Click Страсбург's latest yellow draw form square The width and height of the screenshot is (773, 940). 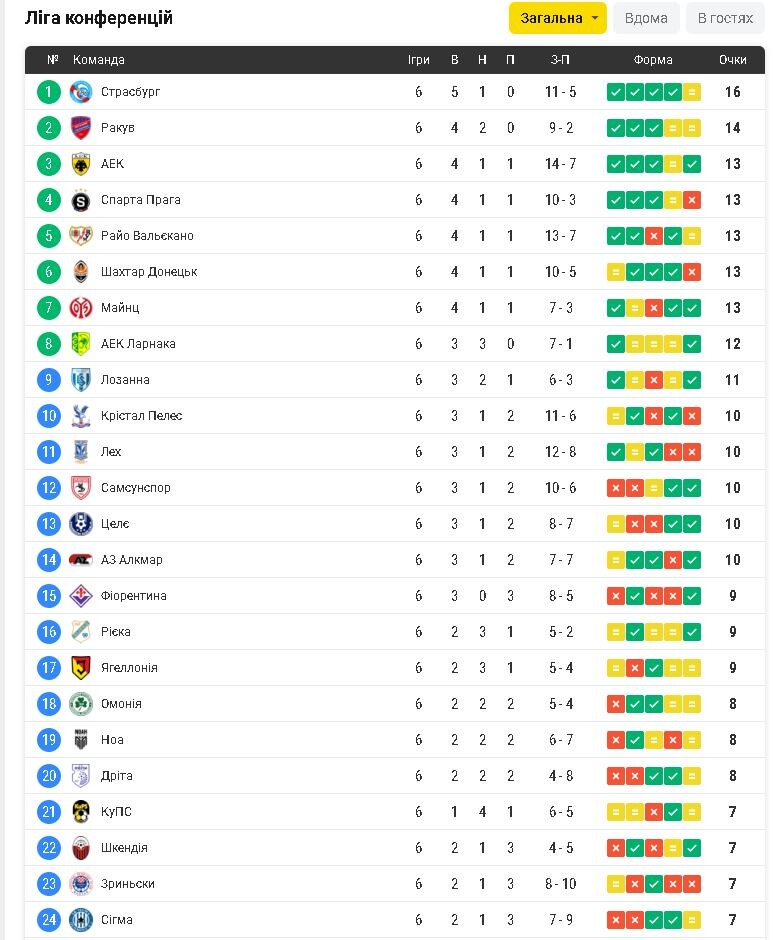[x=692, y=92]
